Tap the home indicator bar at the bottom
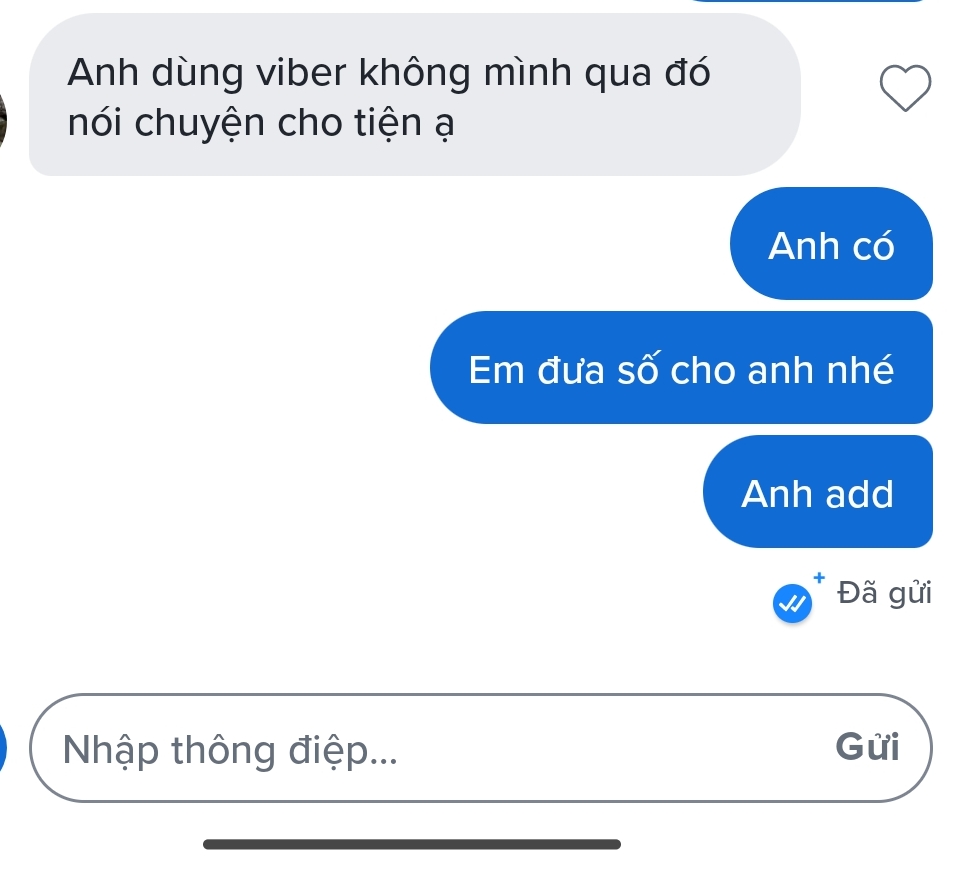955x869 pixels. pos(411,844)
